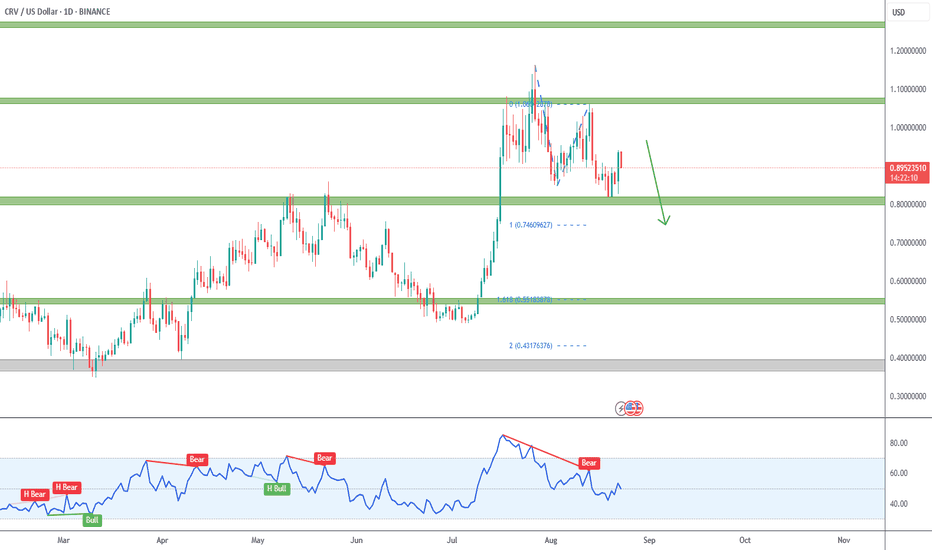Click the green H Bull divergence label

point(277,488)
